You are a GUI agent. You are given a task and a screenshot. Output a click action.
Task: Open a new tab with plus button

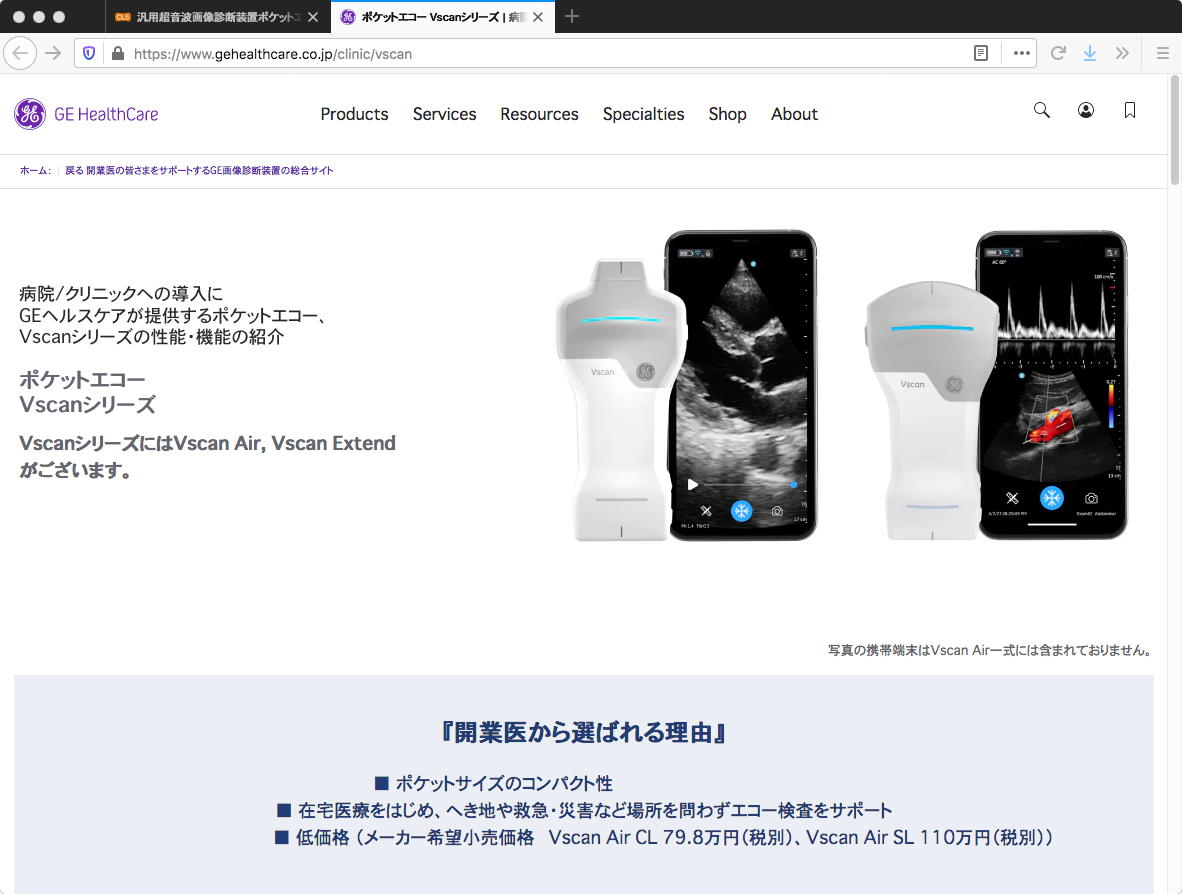(571, 17)
